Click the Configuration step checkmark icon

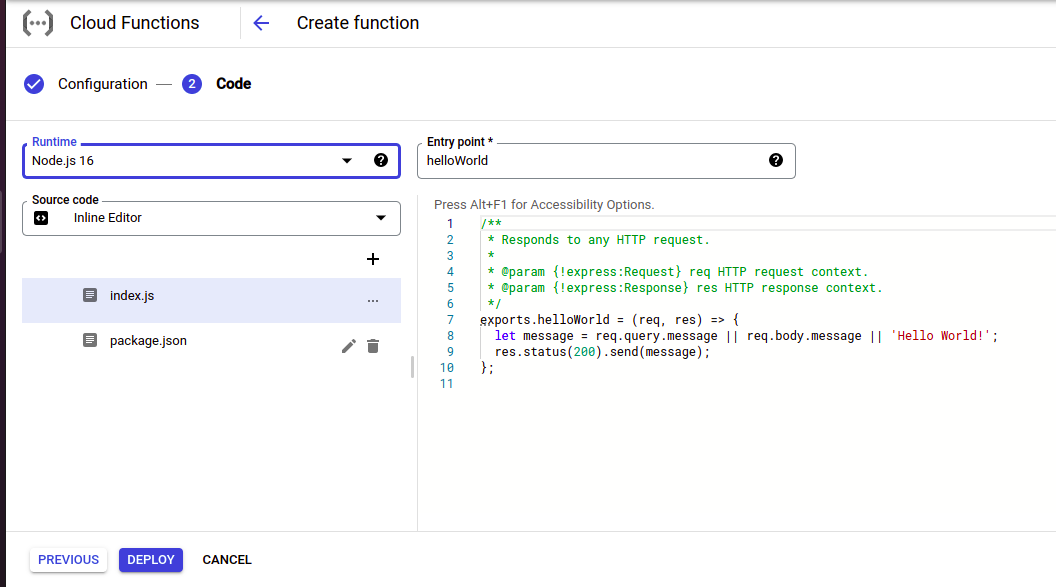(x=34, y=84)
